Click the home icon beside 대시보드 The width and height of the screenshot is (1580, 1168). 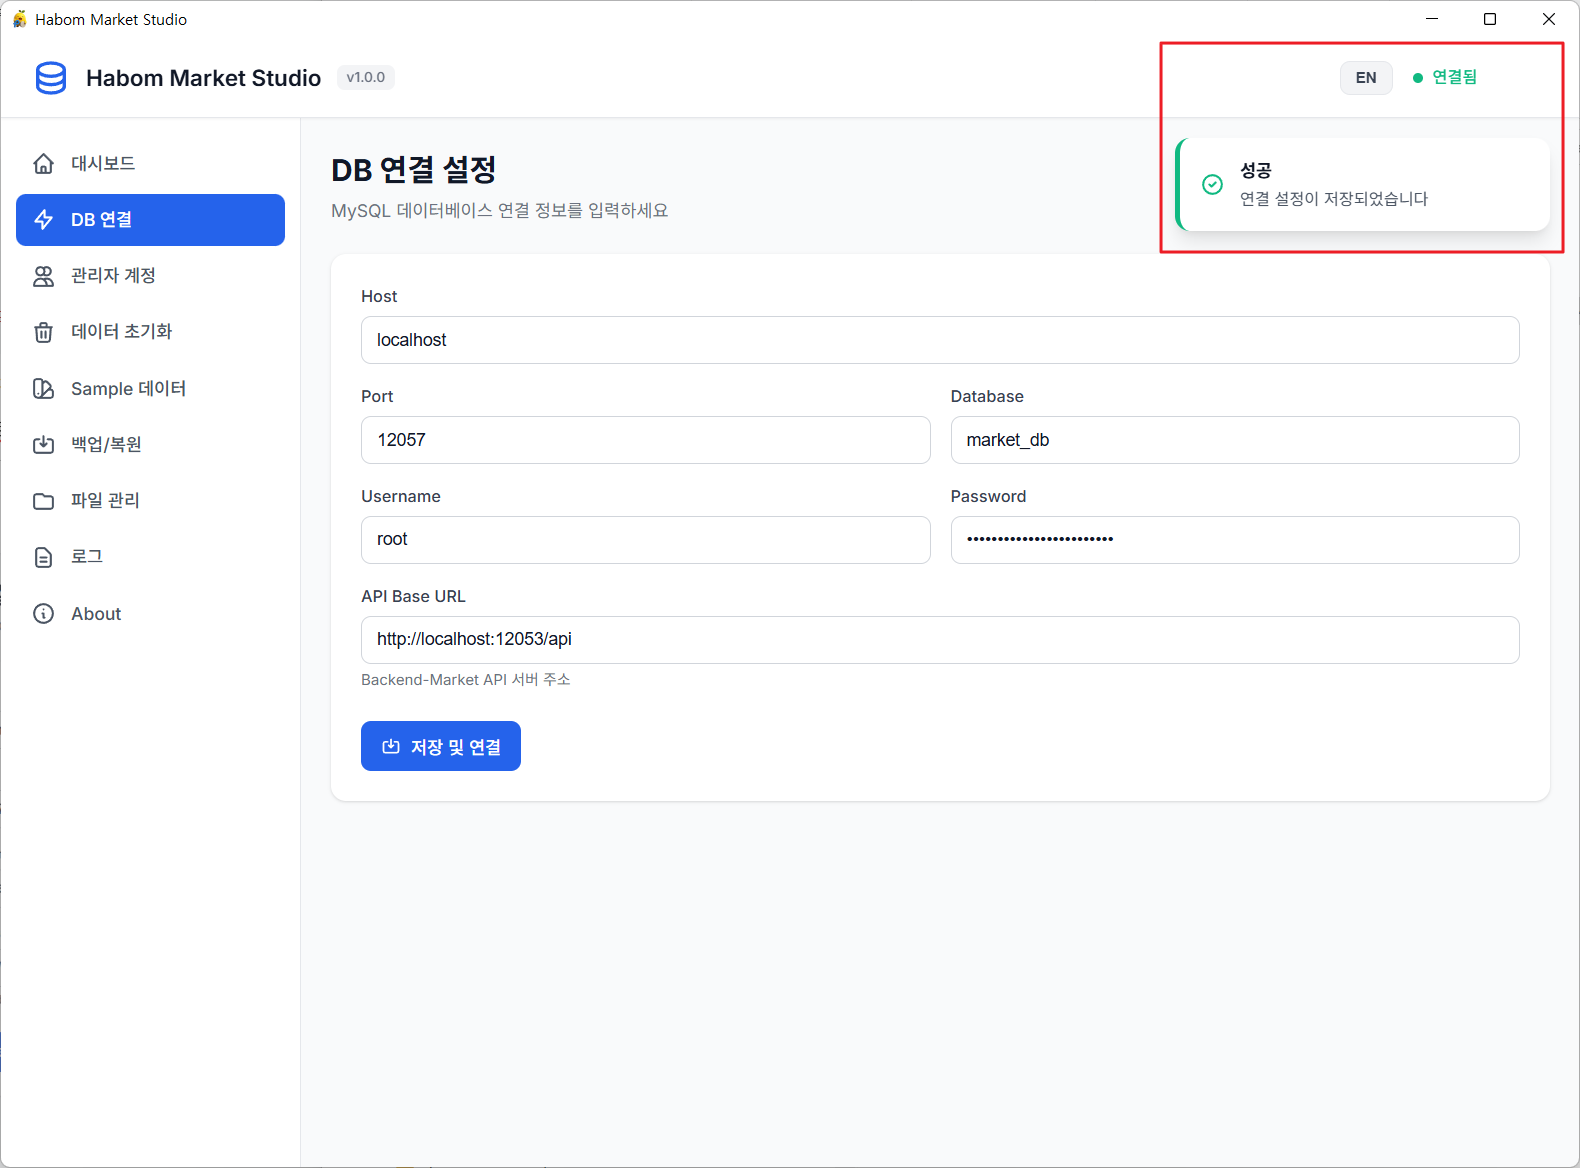[43, 164]
